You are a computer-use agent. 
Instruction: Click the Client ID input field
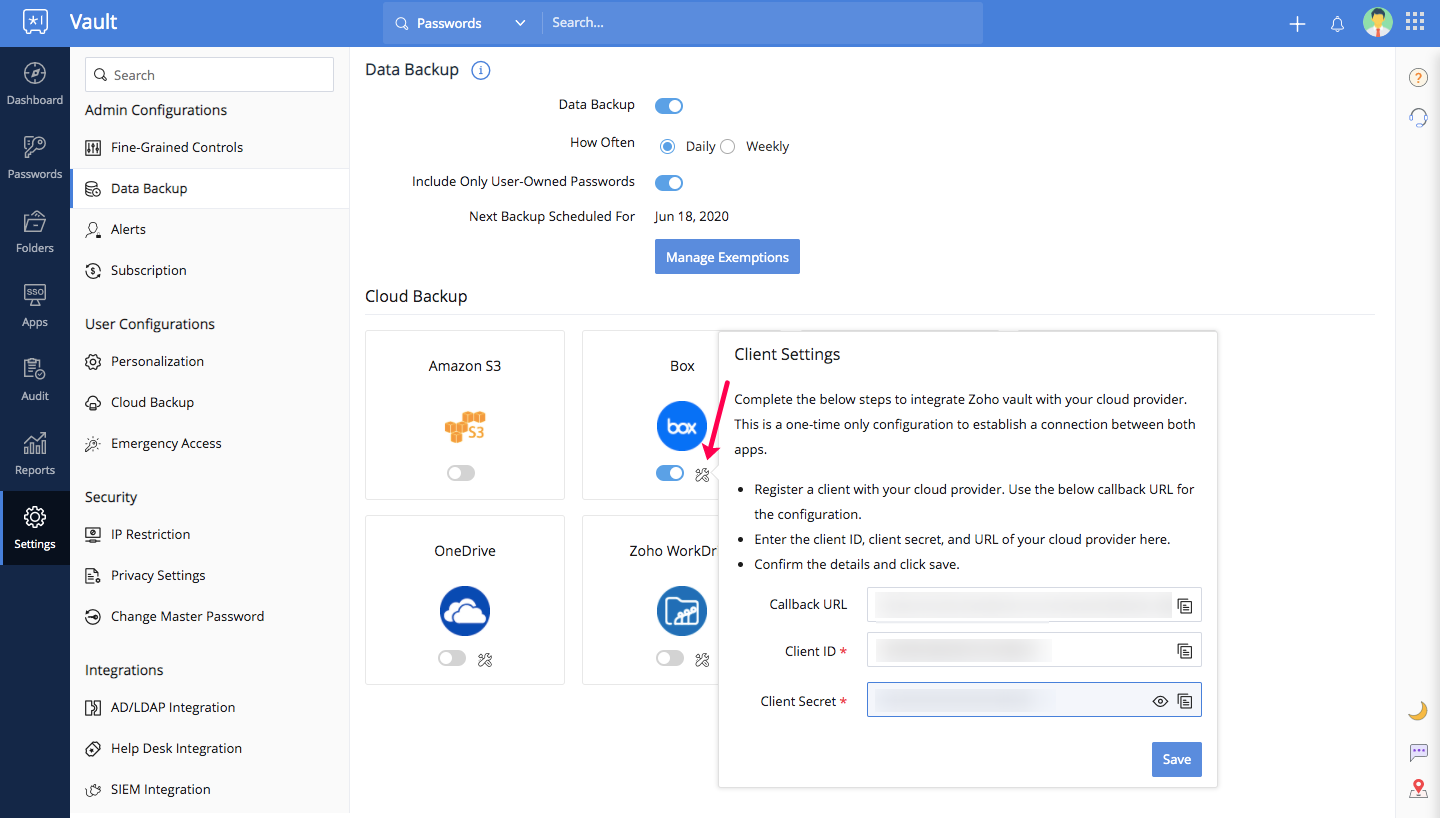pos(1020,651)
